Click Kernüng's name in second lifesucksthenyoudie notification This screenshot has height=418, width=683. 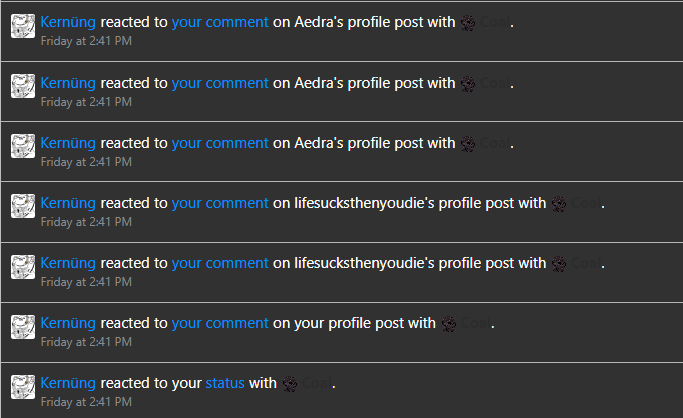[x=68, y=262]
